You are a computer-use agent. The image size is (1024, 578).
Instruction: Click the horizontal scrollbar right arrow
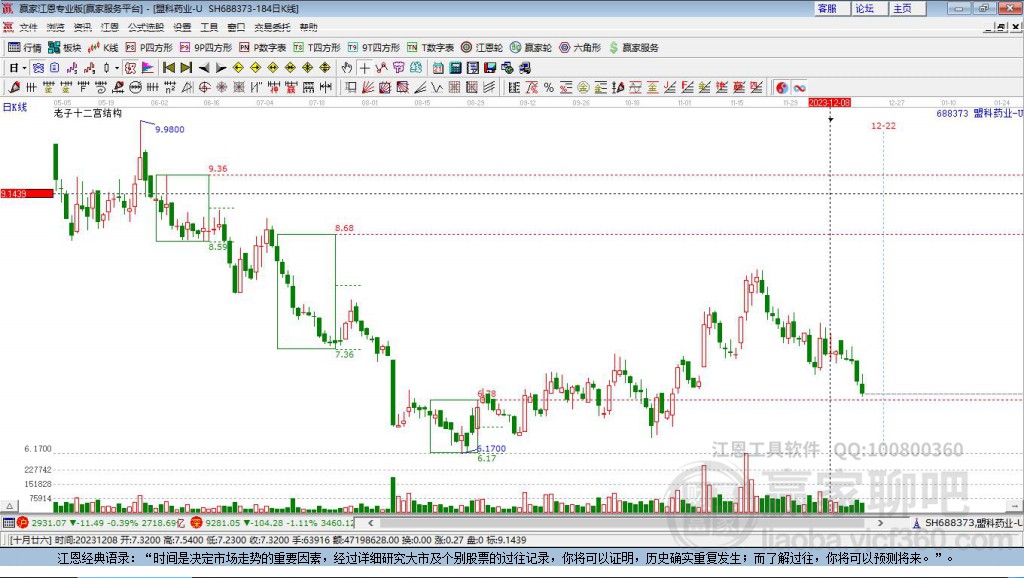pos(880,523)
